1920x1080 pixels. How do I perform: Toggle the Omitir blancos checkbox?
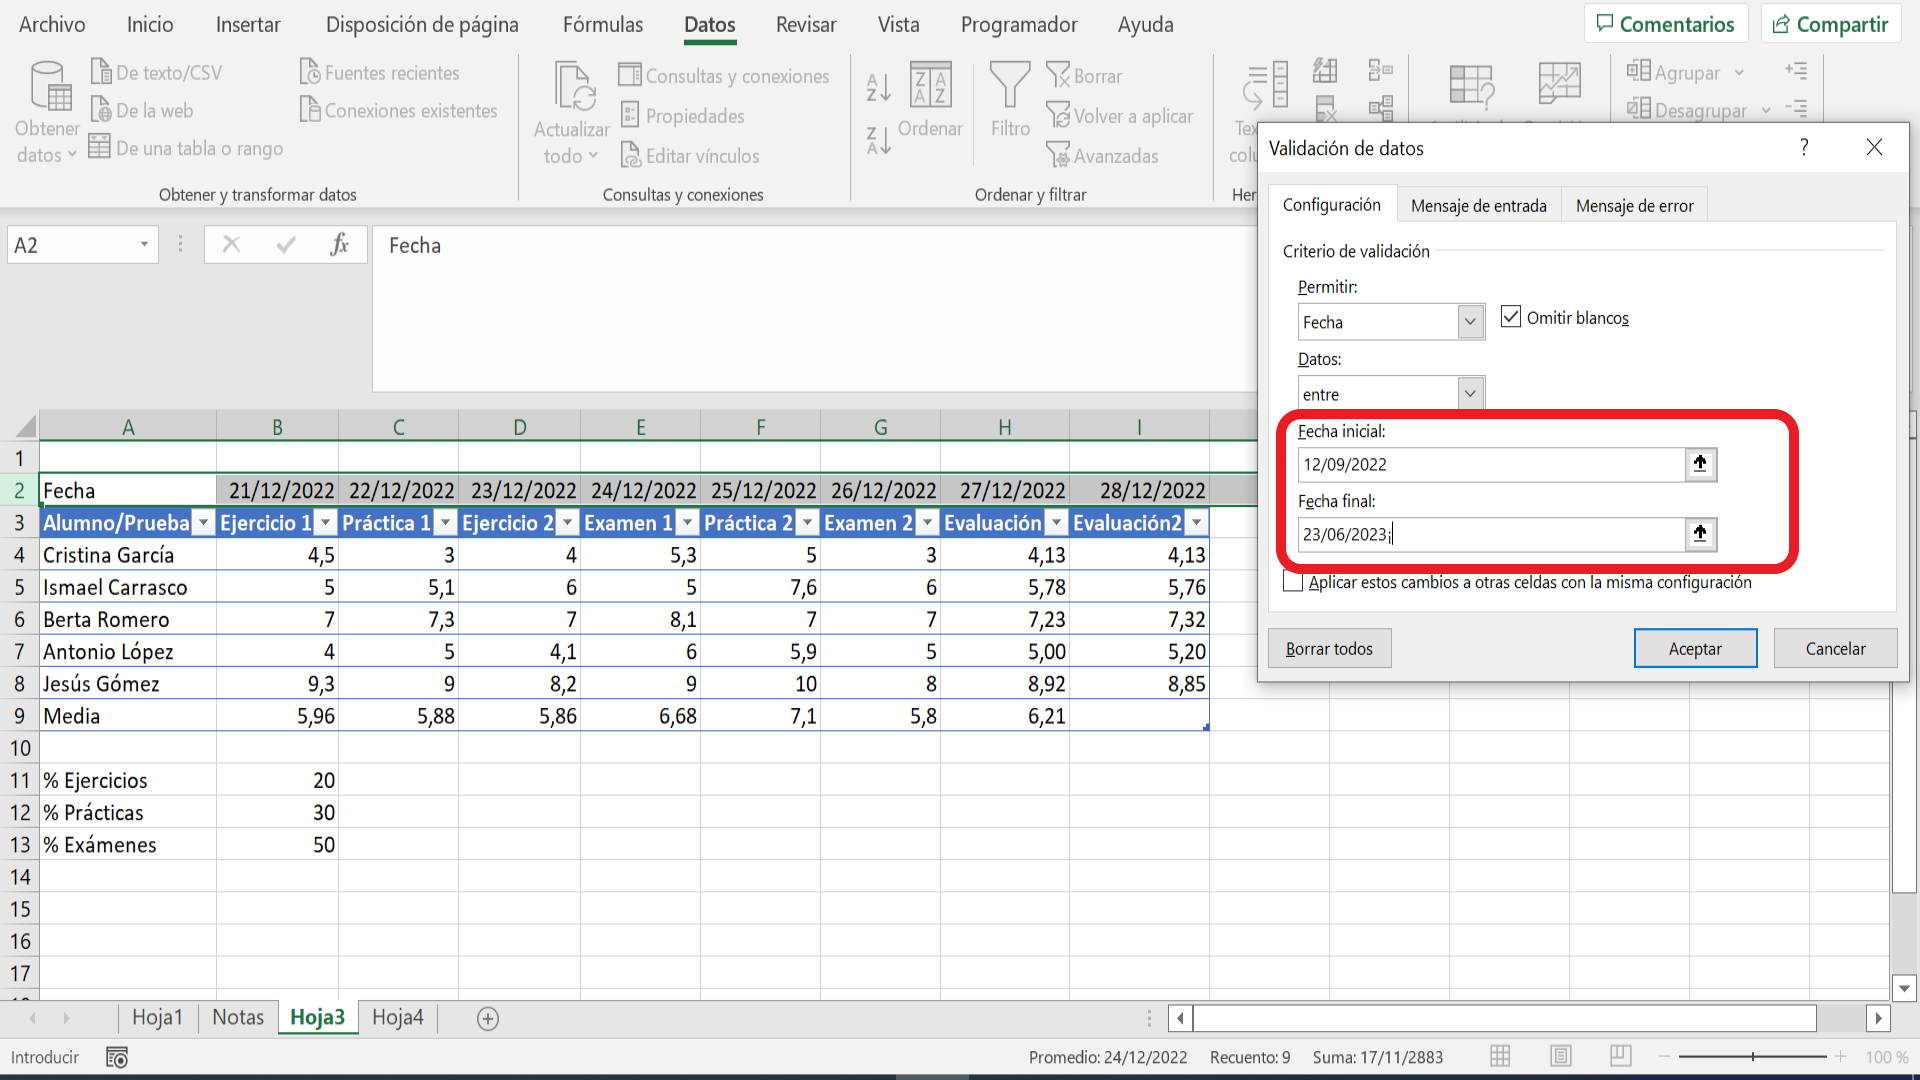click(x=1511, y=317)
